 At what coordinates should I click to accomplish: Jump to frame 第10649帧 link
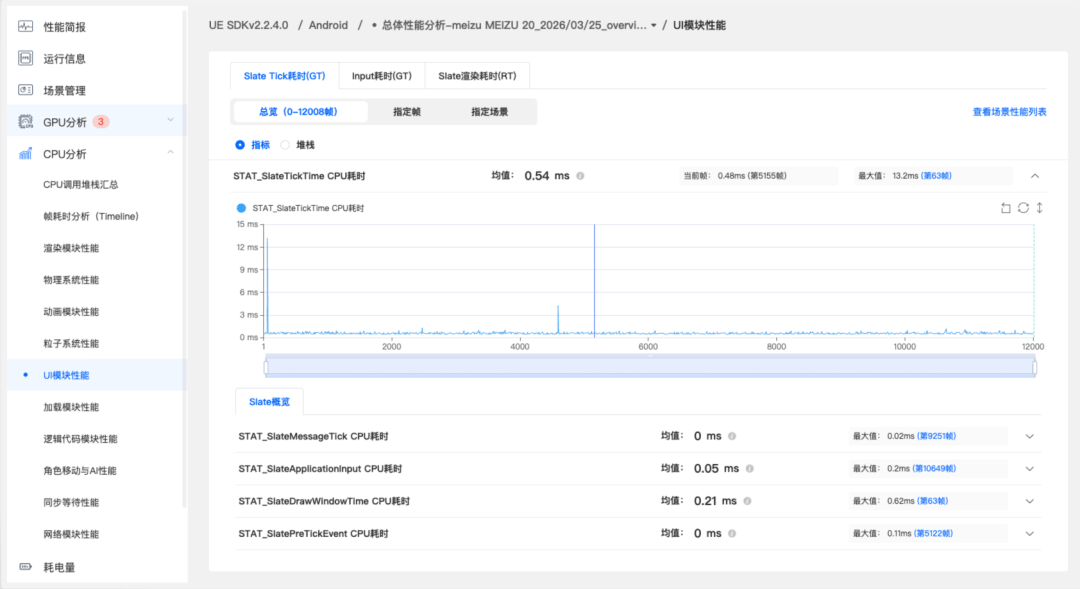pos(934,468)
